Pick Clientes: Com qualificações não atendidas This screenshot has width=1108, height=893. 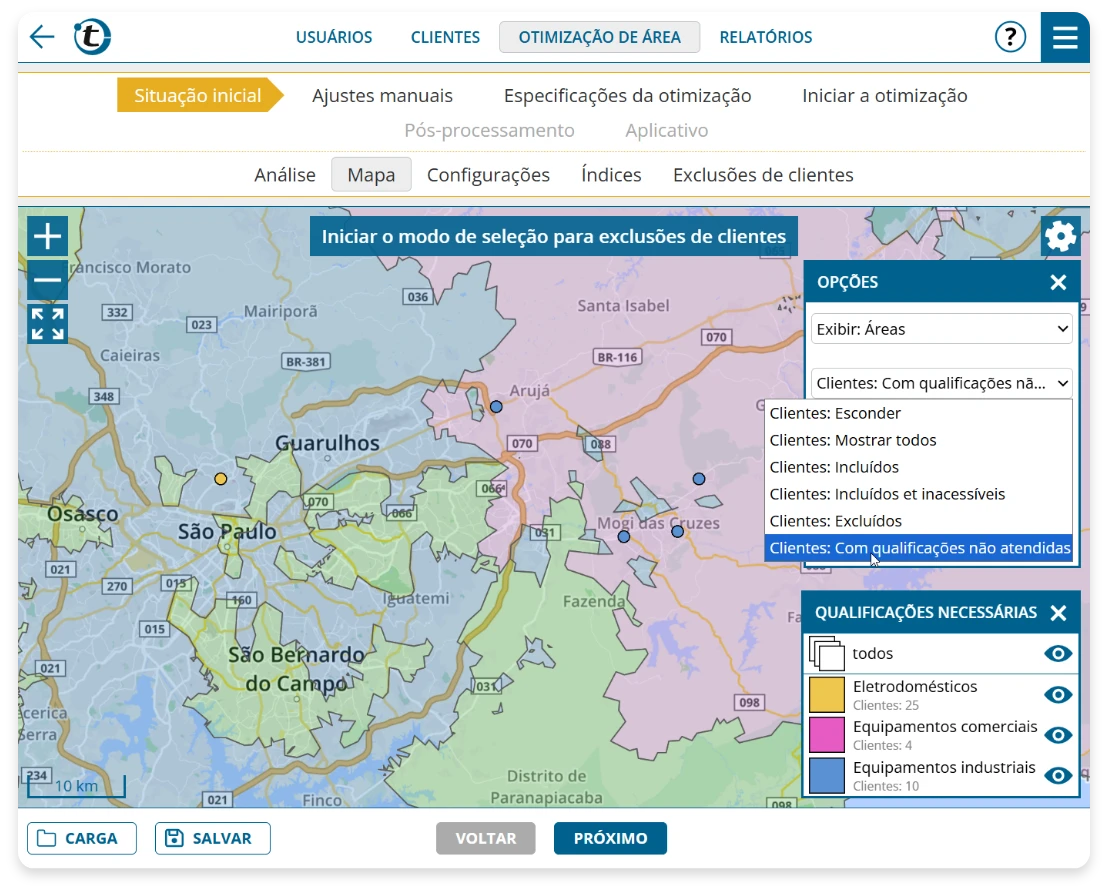919,548
